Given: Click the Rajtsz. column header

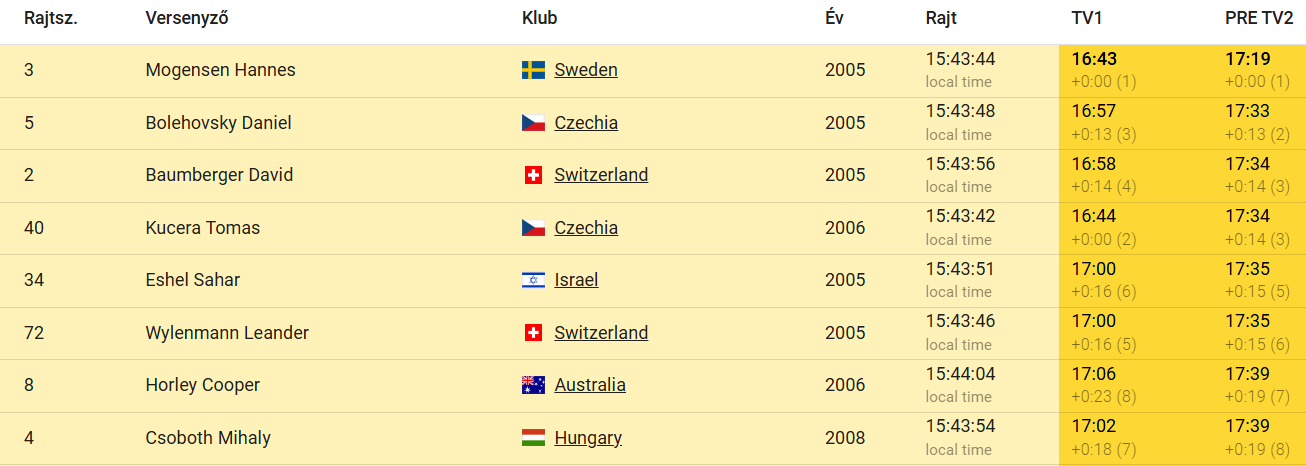Looking at the screenshot, I should pos(51,18).
